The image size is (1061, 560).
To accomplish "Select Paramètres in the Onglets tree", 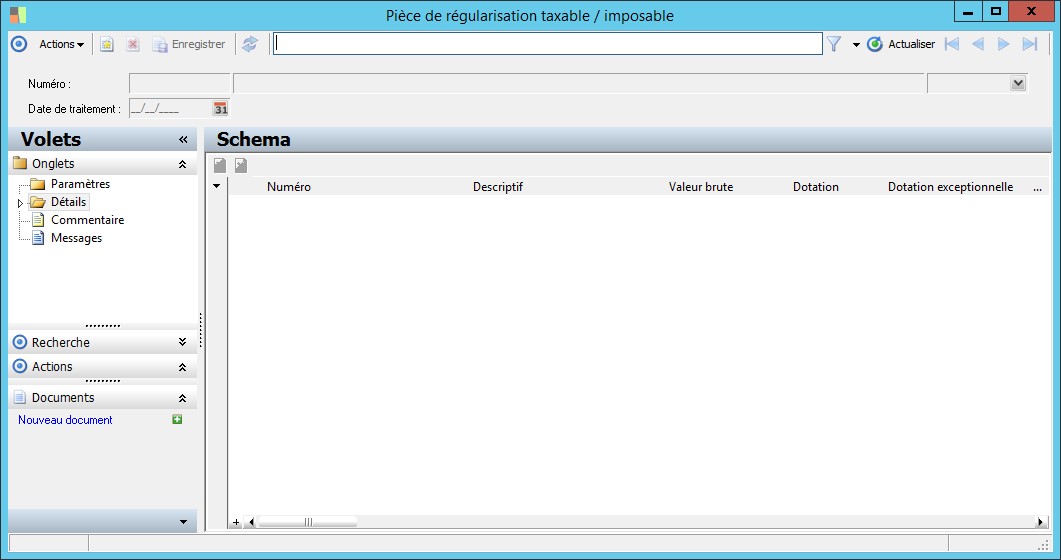I will point(80,184).
